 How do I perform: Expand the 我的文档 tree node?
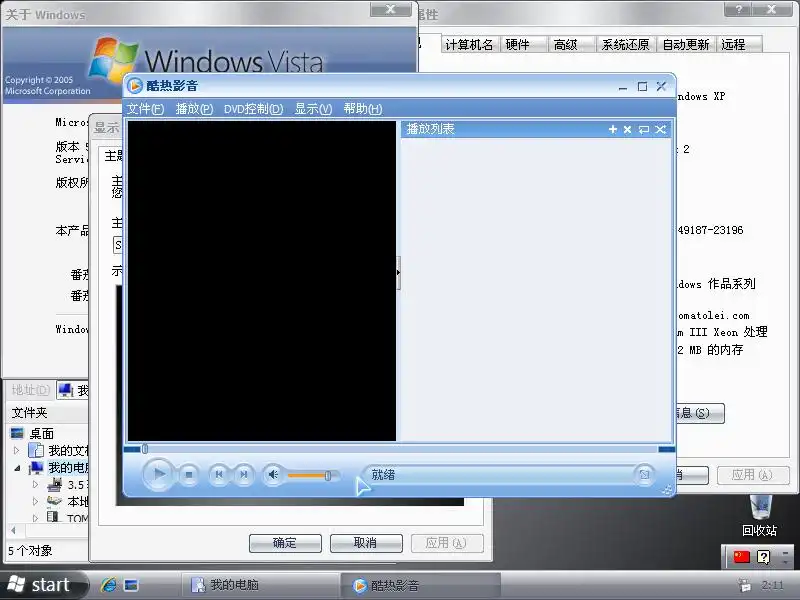click(16, 451)
